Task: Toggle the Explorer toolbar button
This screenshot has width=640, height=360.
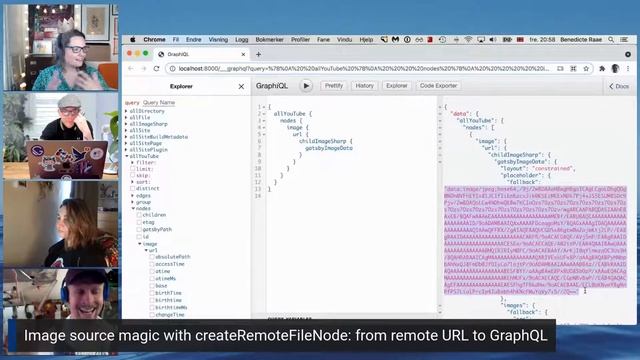Action: [397, 86]
